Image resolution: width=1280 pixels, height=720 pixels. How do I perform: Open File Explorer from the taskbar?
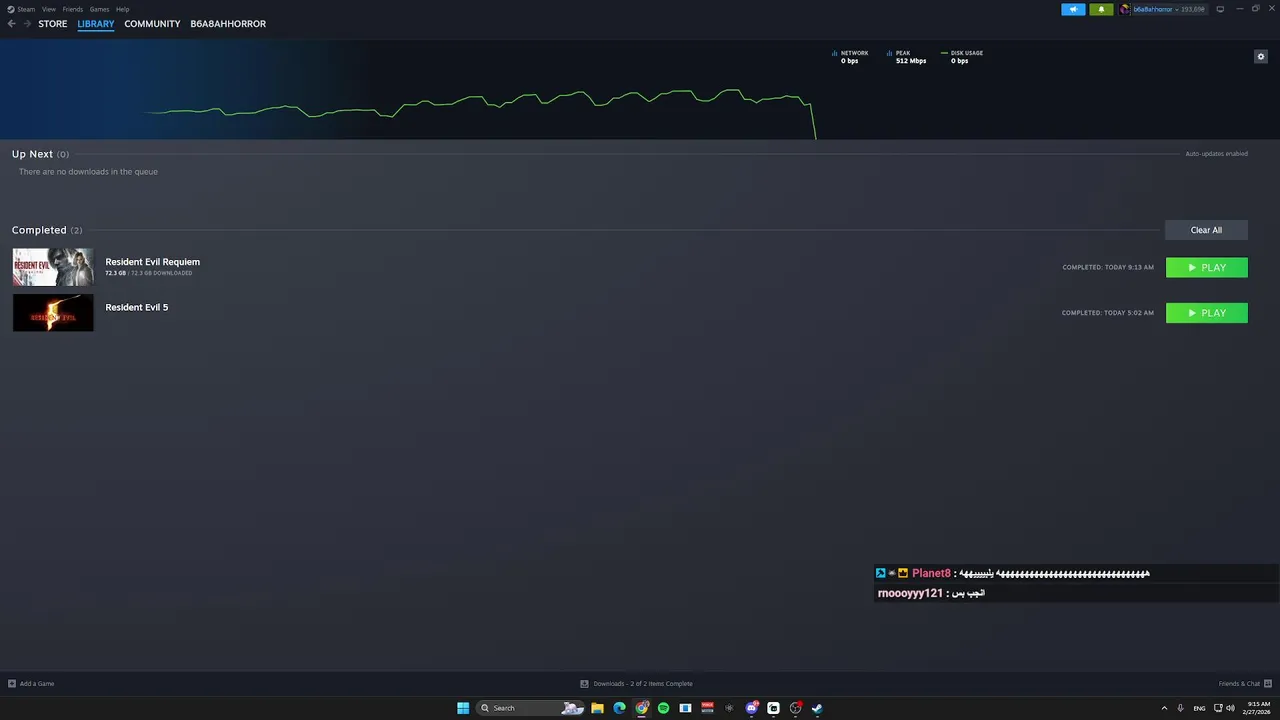click(x=597, y=708)
